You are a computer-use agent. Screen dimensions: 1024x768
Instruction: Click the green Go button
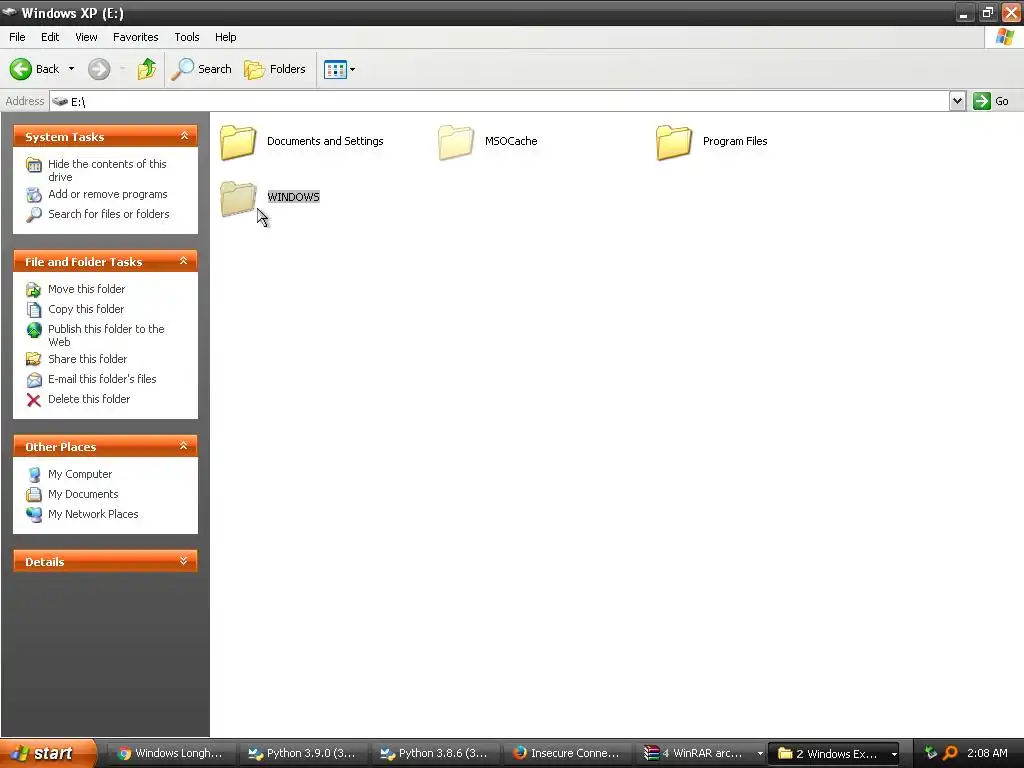(x=991, y=101)
